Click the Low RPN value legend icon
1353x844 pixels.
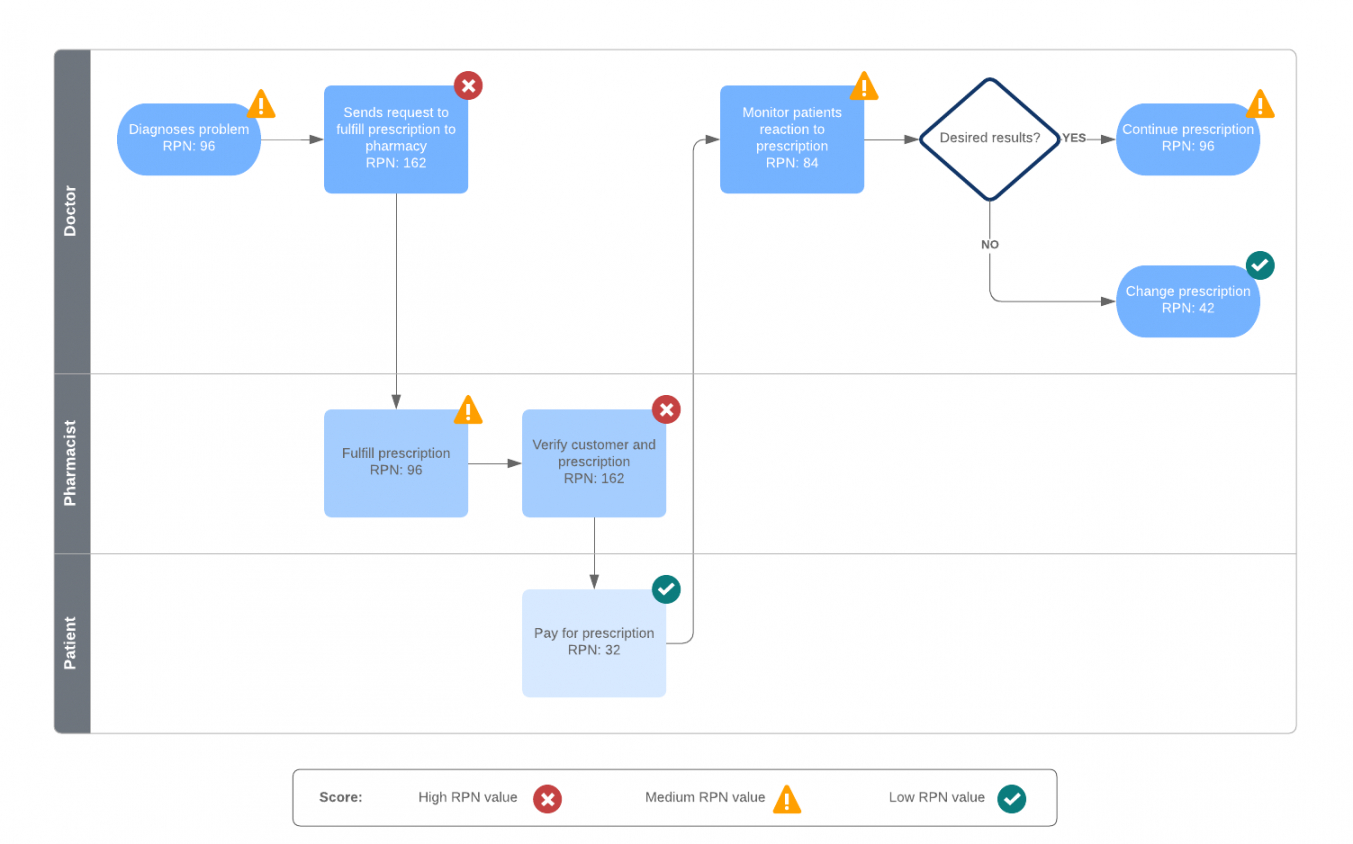click(x=1012, y=798)
